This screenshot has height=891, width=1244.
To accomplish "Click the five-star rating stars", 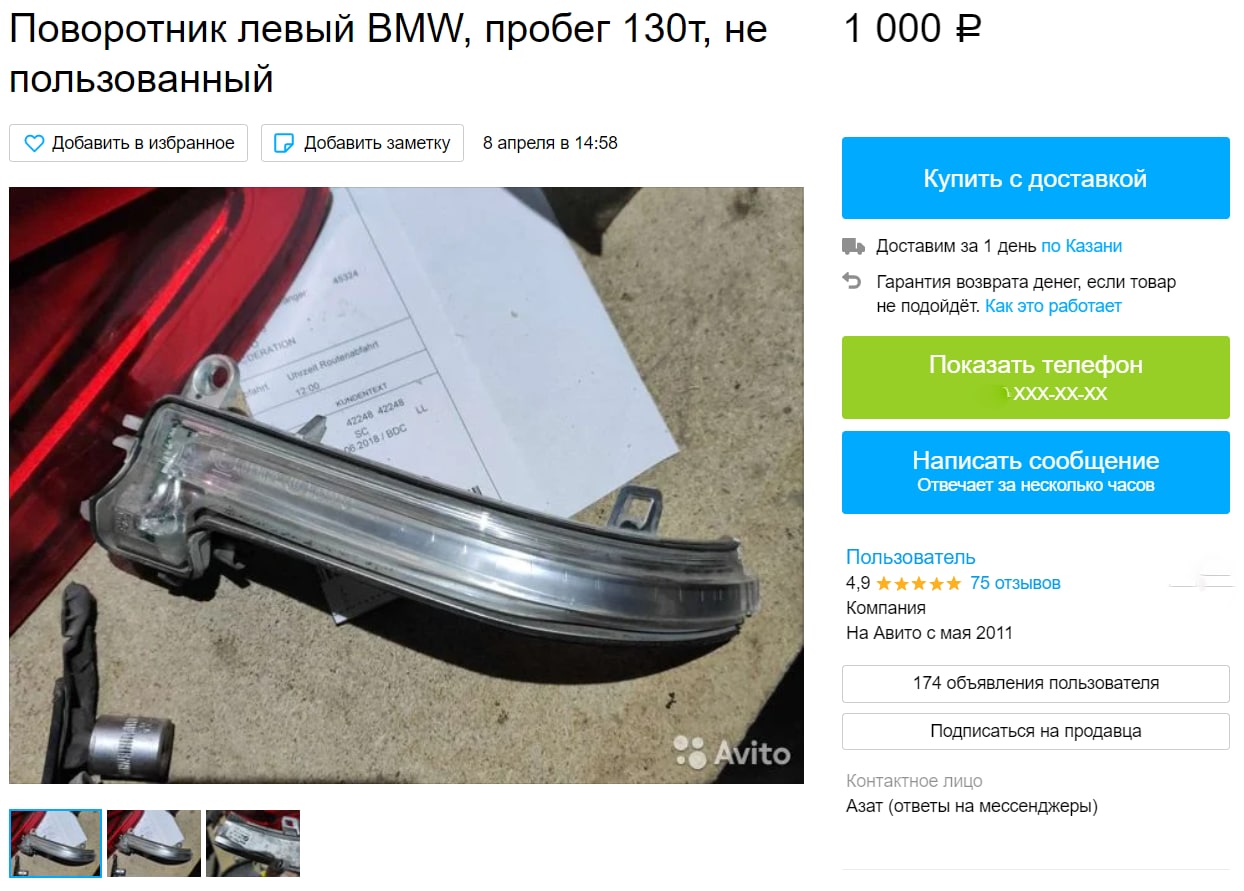I will tap(919, 583).
